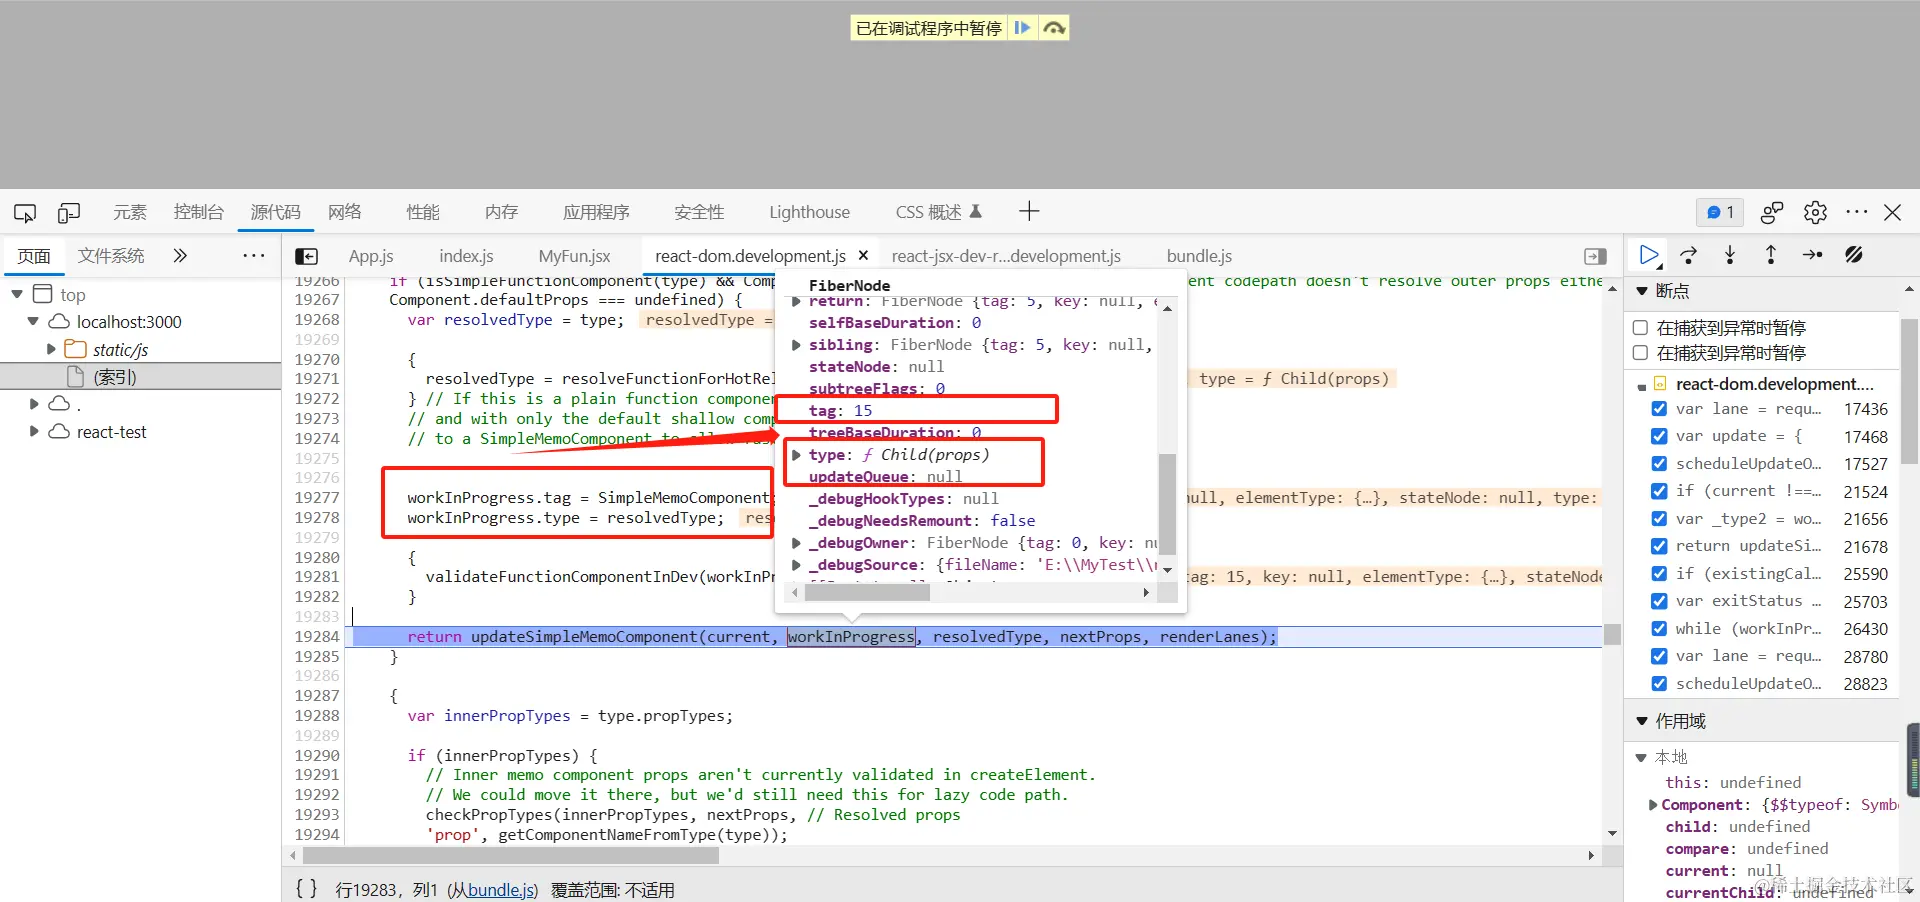Open the bundle.js file tab
The width and height of the screenshot is (1920, 902).
tap(1199, 256)
